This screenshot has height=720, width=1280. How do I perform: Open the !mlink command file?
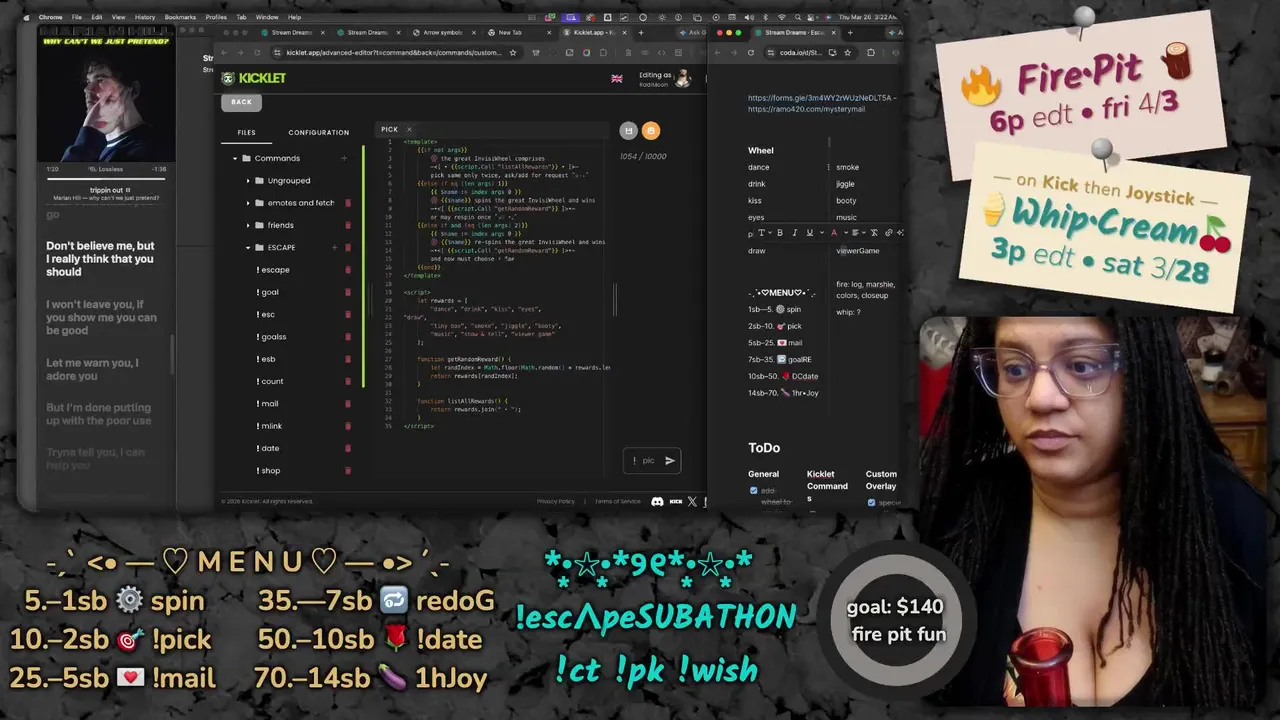[270, 426]
